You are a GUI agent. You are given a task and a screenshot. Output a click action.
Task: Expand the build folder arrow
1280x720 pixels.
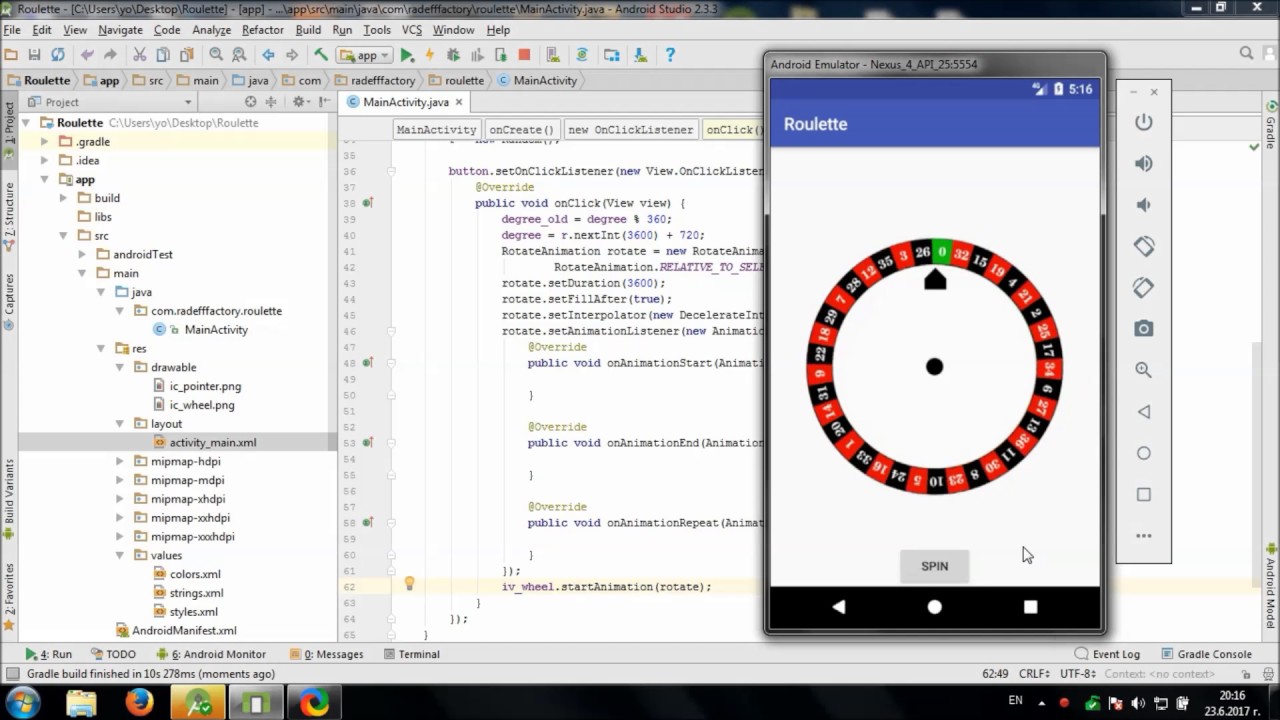pos(63,198)
